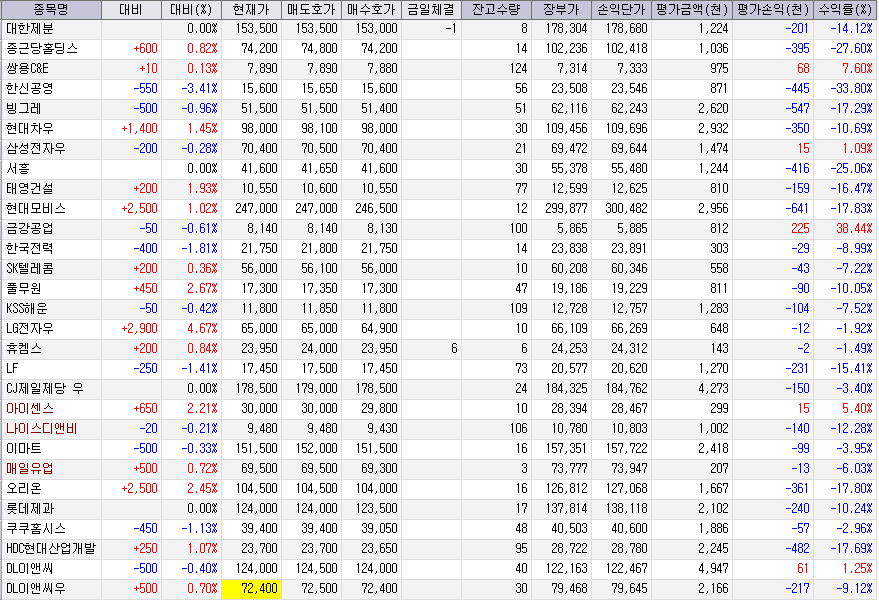The image size is (879, 601).
Task: Click 종근당홀딩스 valuation loss -395
Action: 797,49
